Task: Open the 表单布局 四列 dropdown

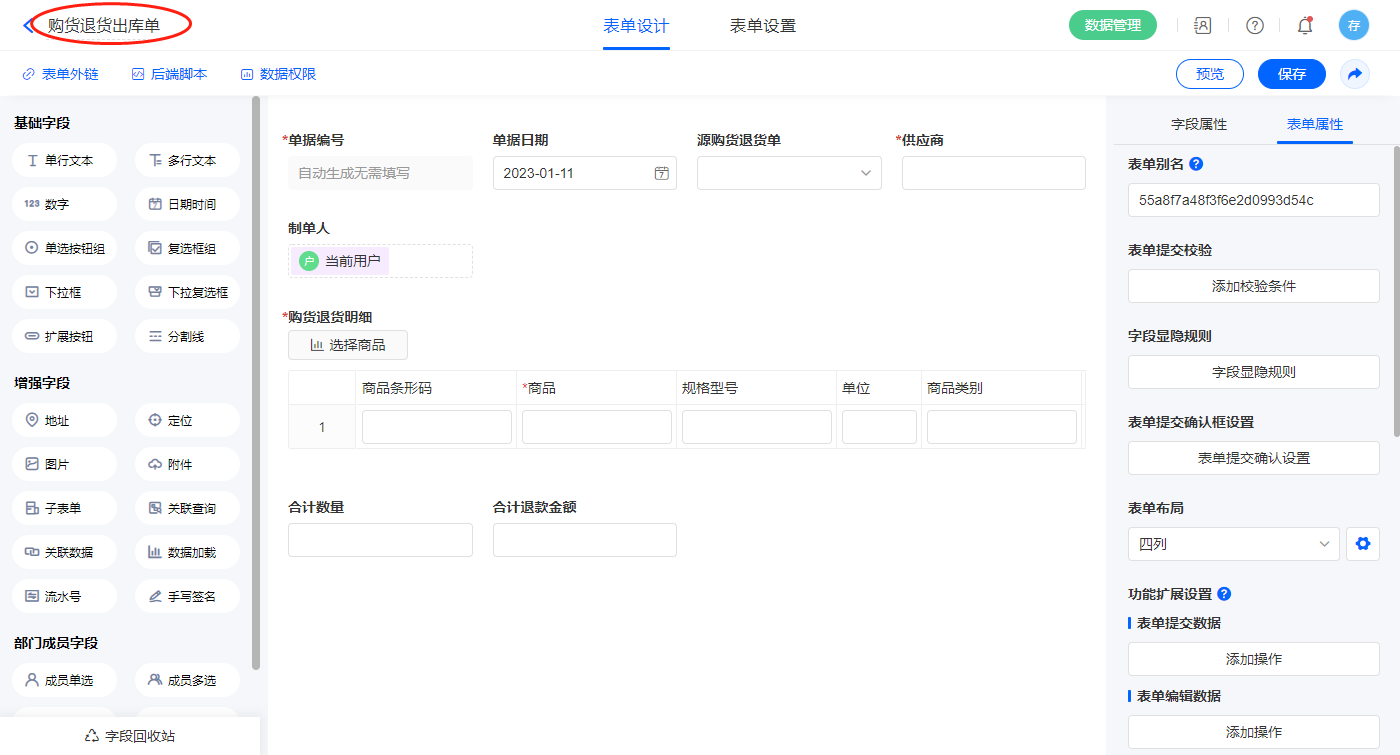Action: click(x=1233, y=544)
